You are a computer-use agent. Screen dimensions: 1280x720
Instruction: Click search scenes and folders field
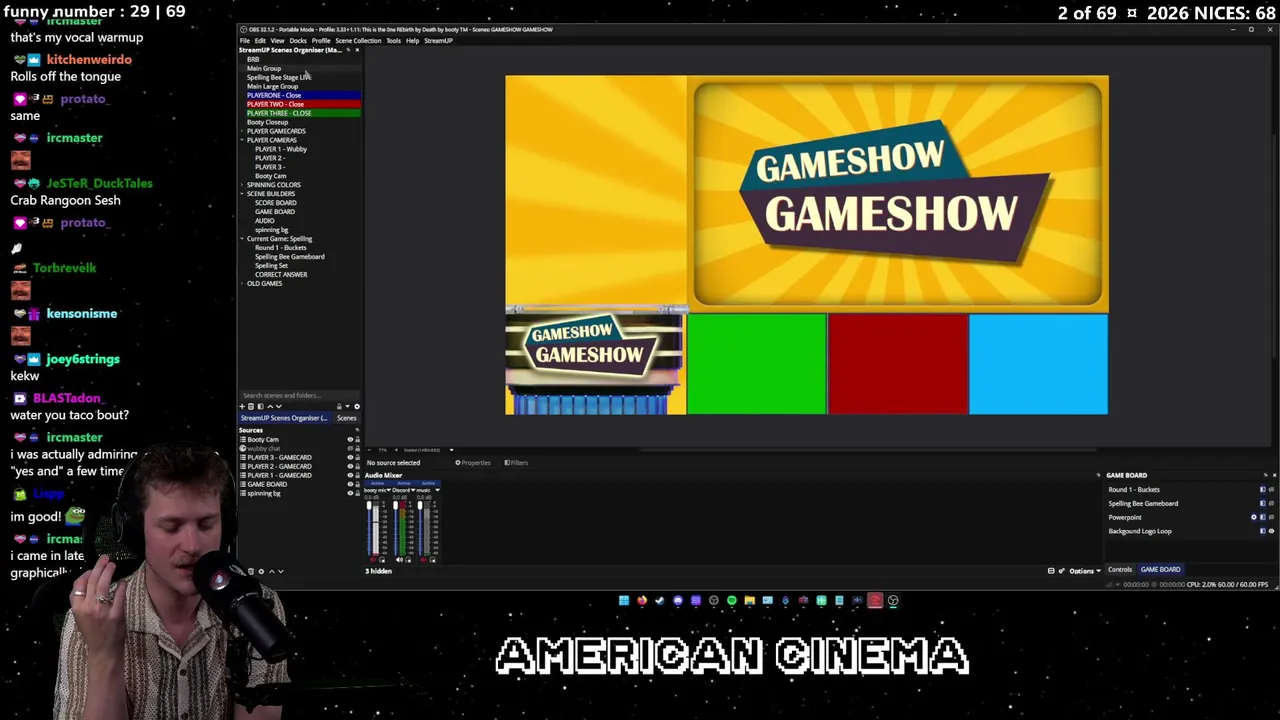click(299, 395)
